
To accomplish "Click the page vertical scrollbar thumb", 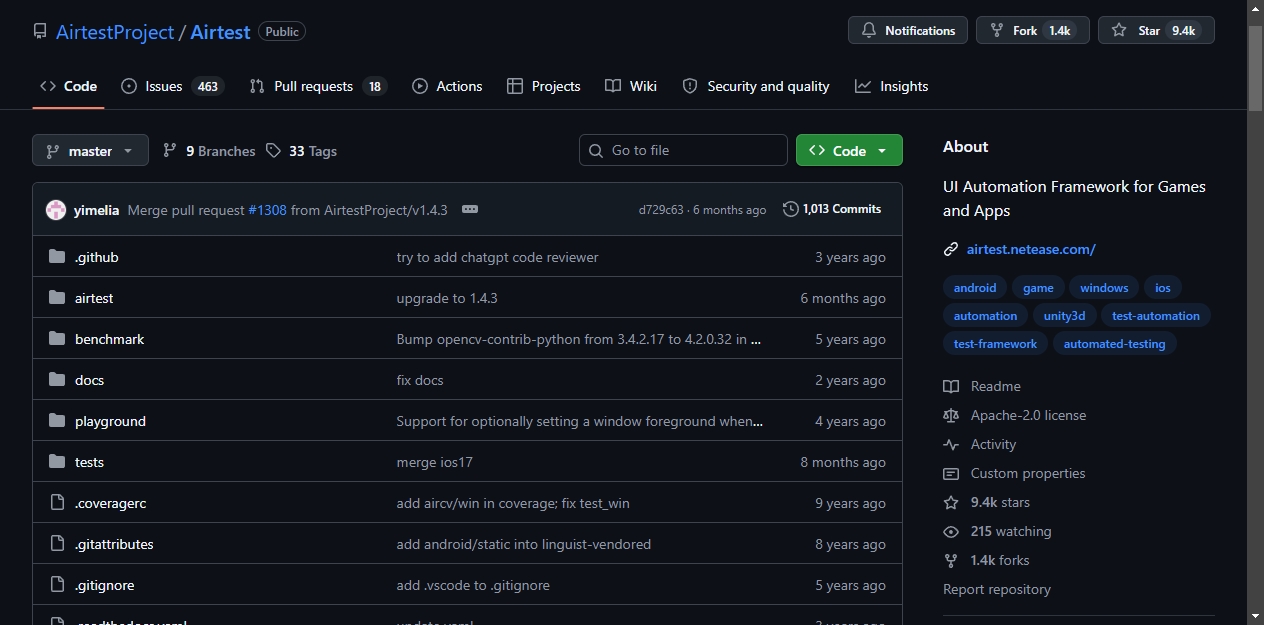I will pos(1255,68).
